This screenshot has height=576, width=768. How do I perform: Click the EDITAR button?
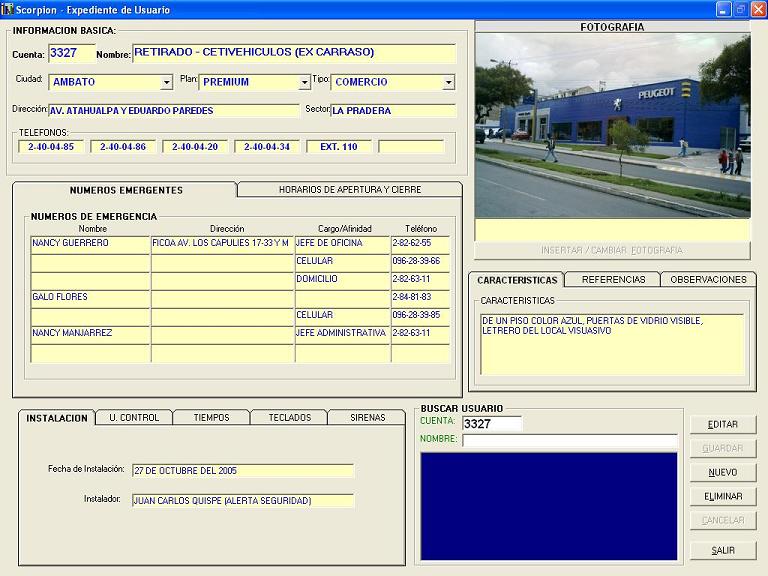(723, 425)
